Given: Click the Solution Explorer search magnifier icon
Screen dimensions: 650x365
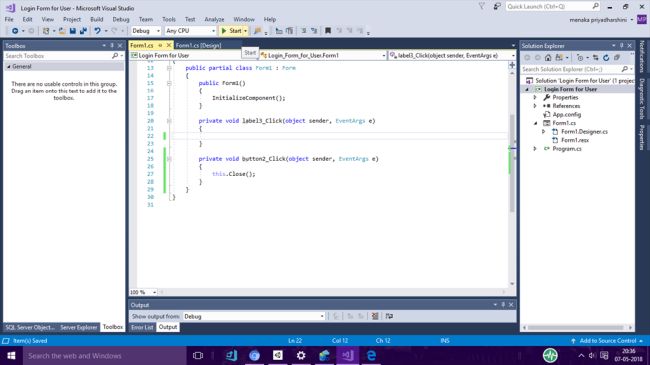Looking at the screenshot, I should coord(625,69).
